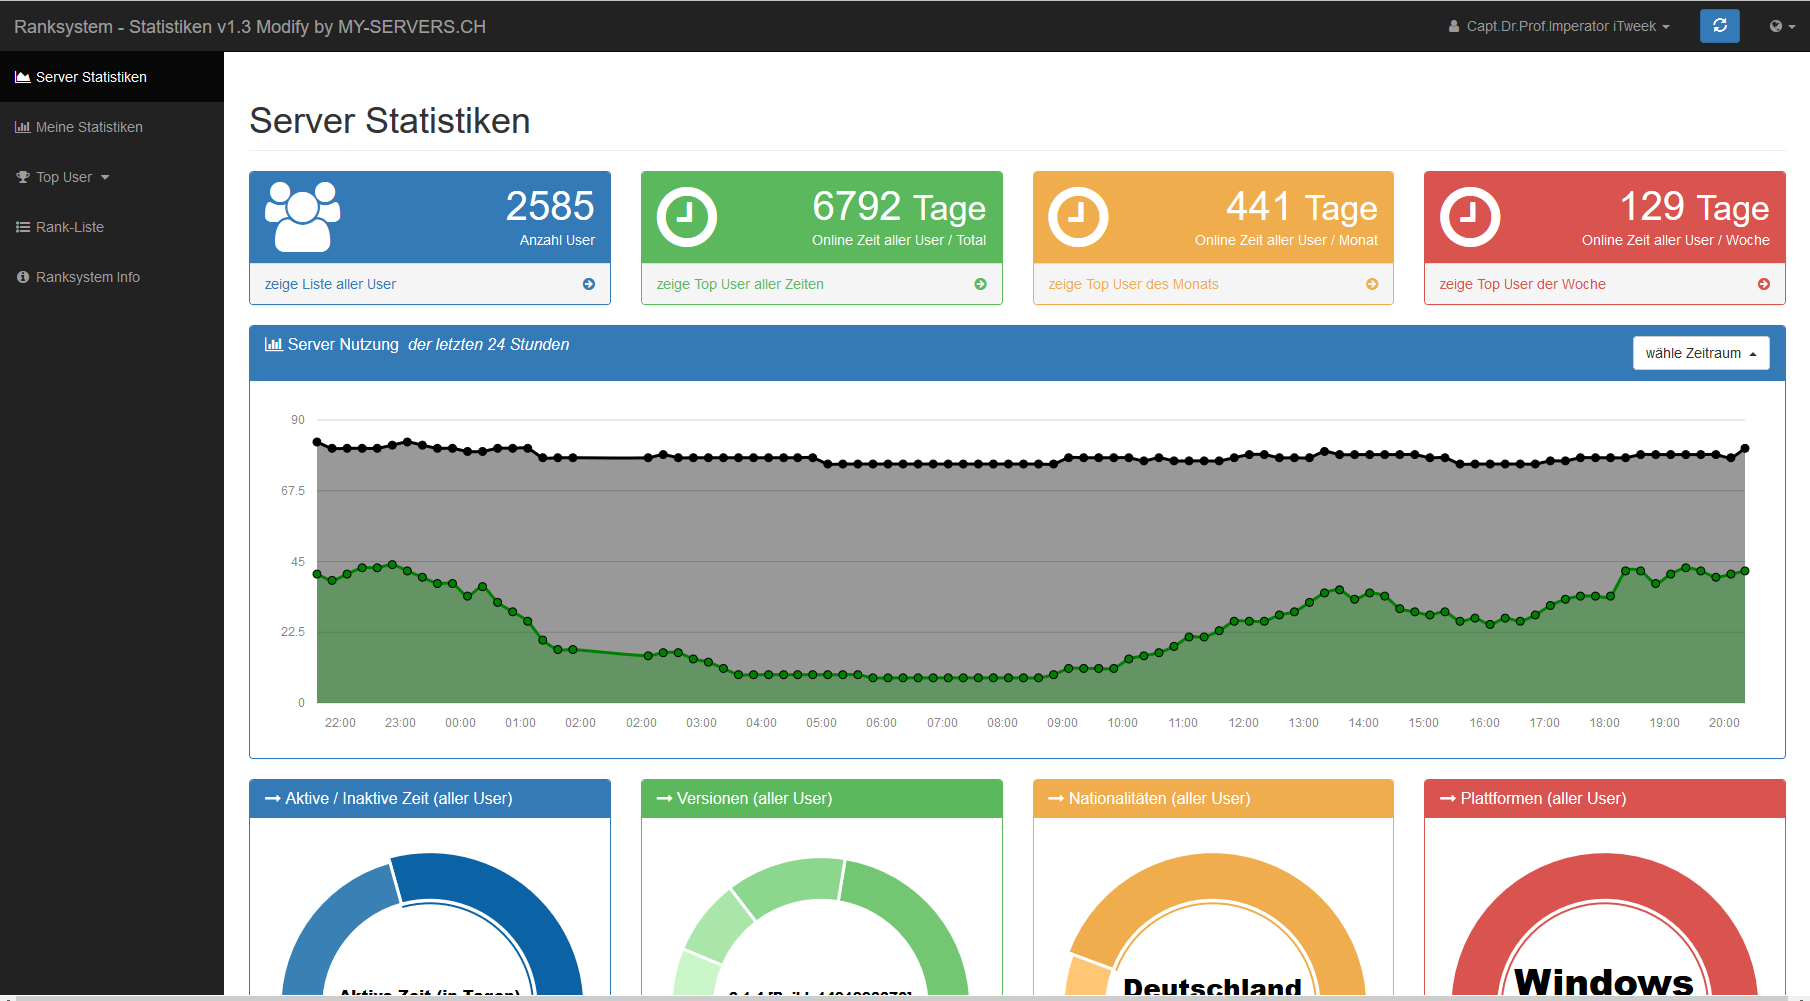
Task: Click the blue refresh button in header
Action: [x=1719, y=26]
